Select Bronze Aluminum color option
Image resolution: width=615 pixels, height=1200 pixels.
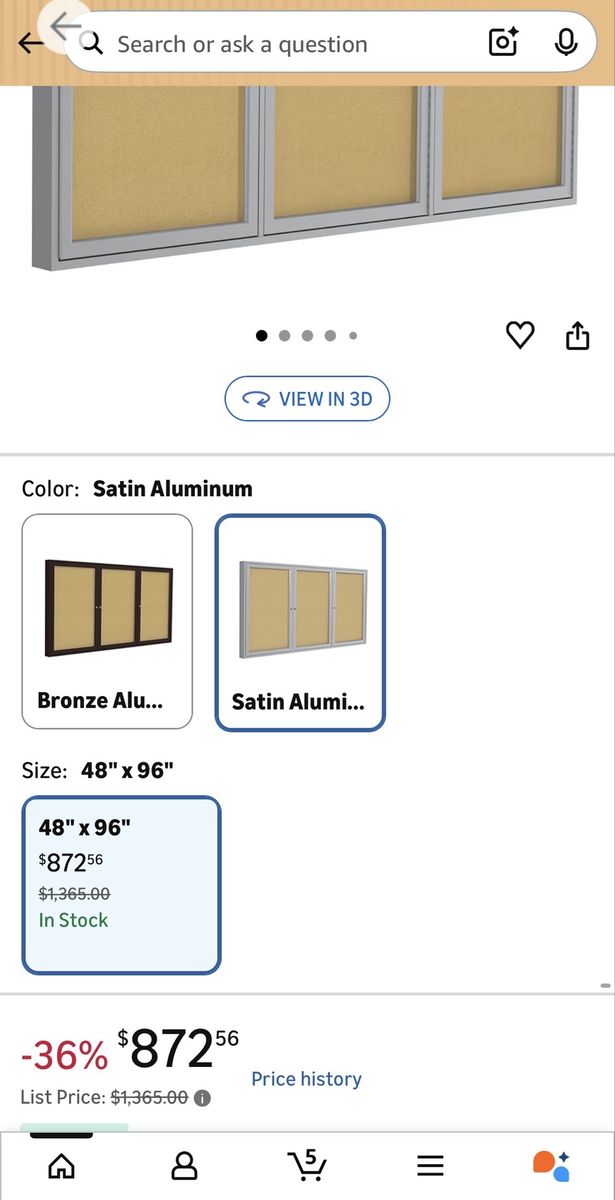click(107, 621)
